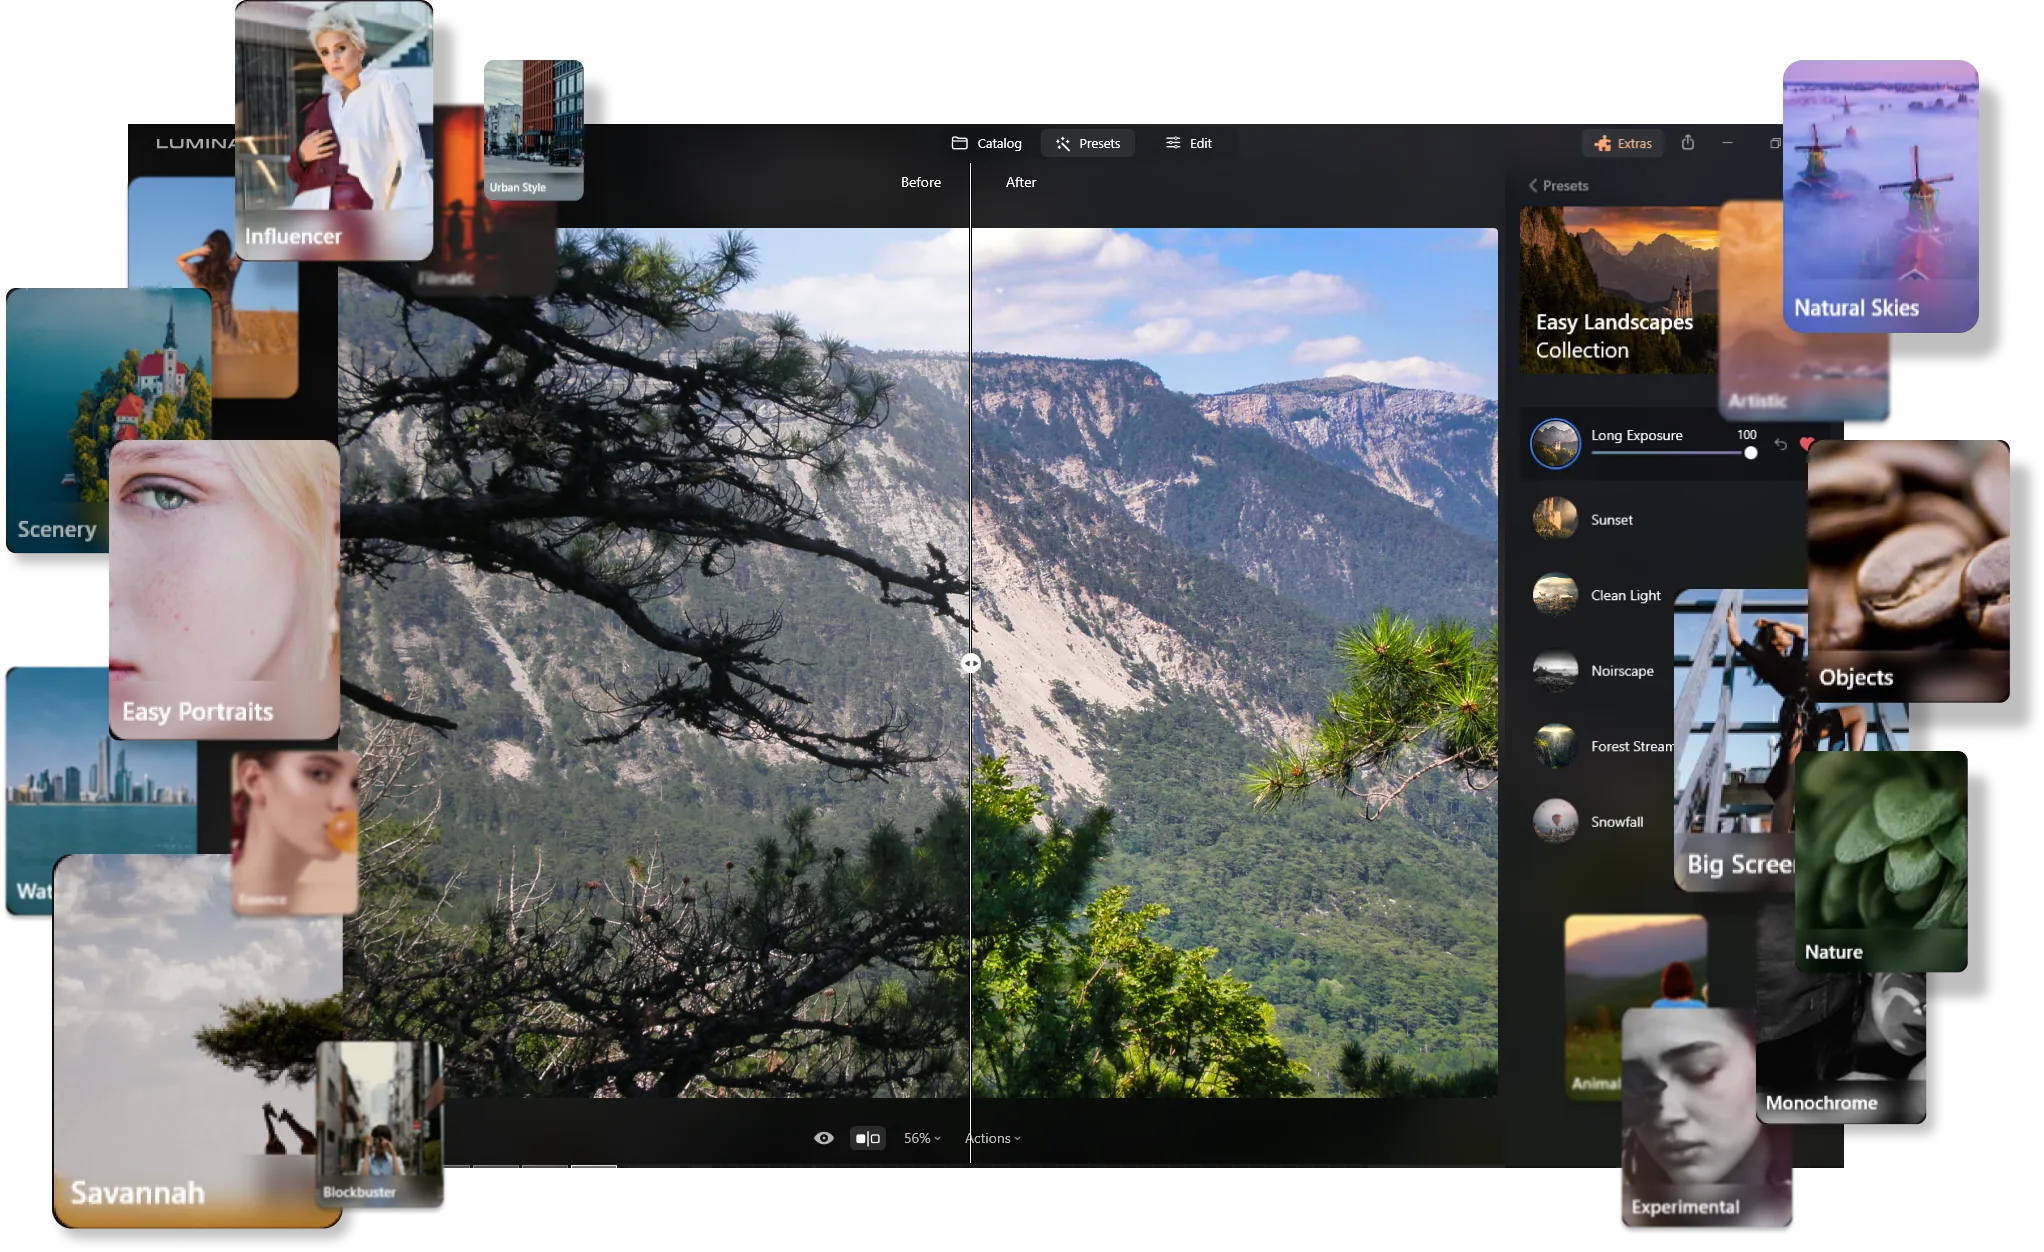Click the Forest Stream preset label

click(1630, 747)
